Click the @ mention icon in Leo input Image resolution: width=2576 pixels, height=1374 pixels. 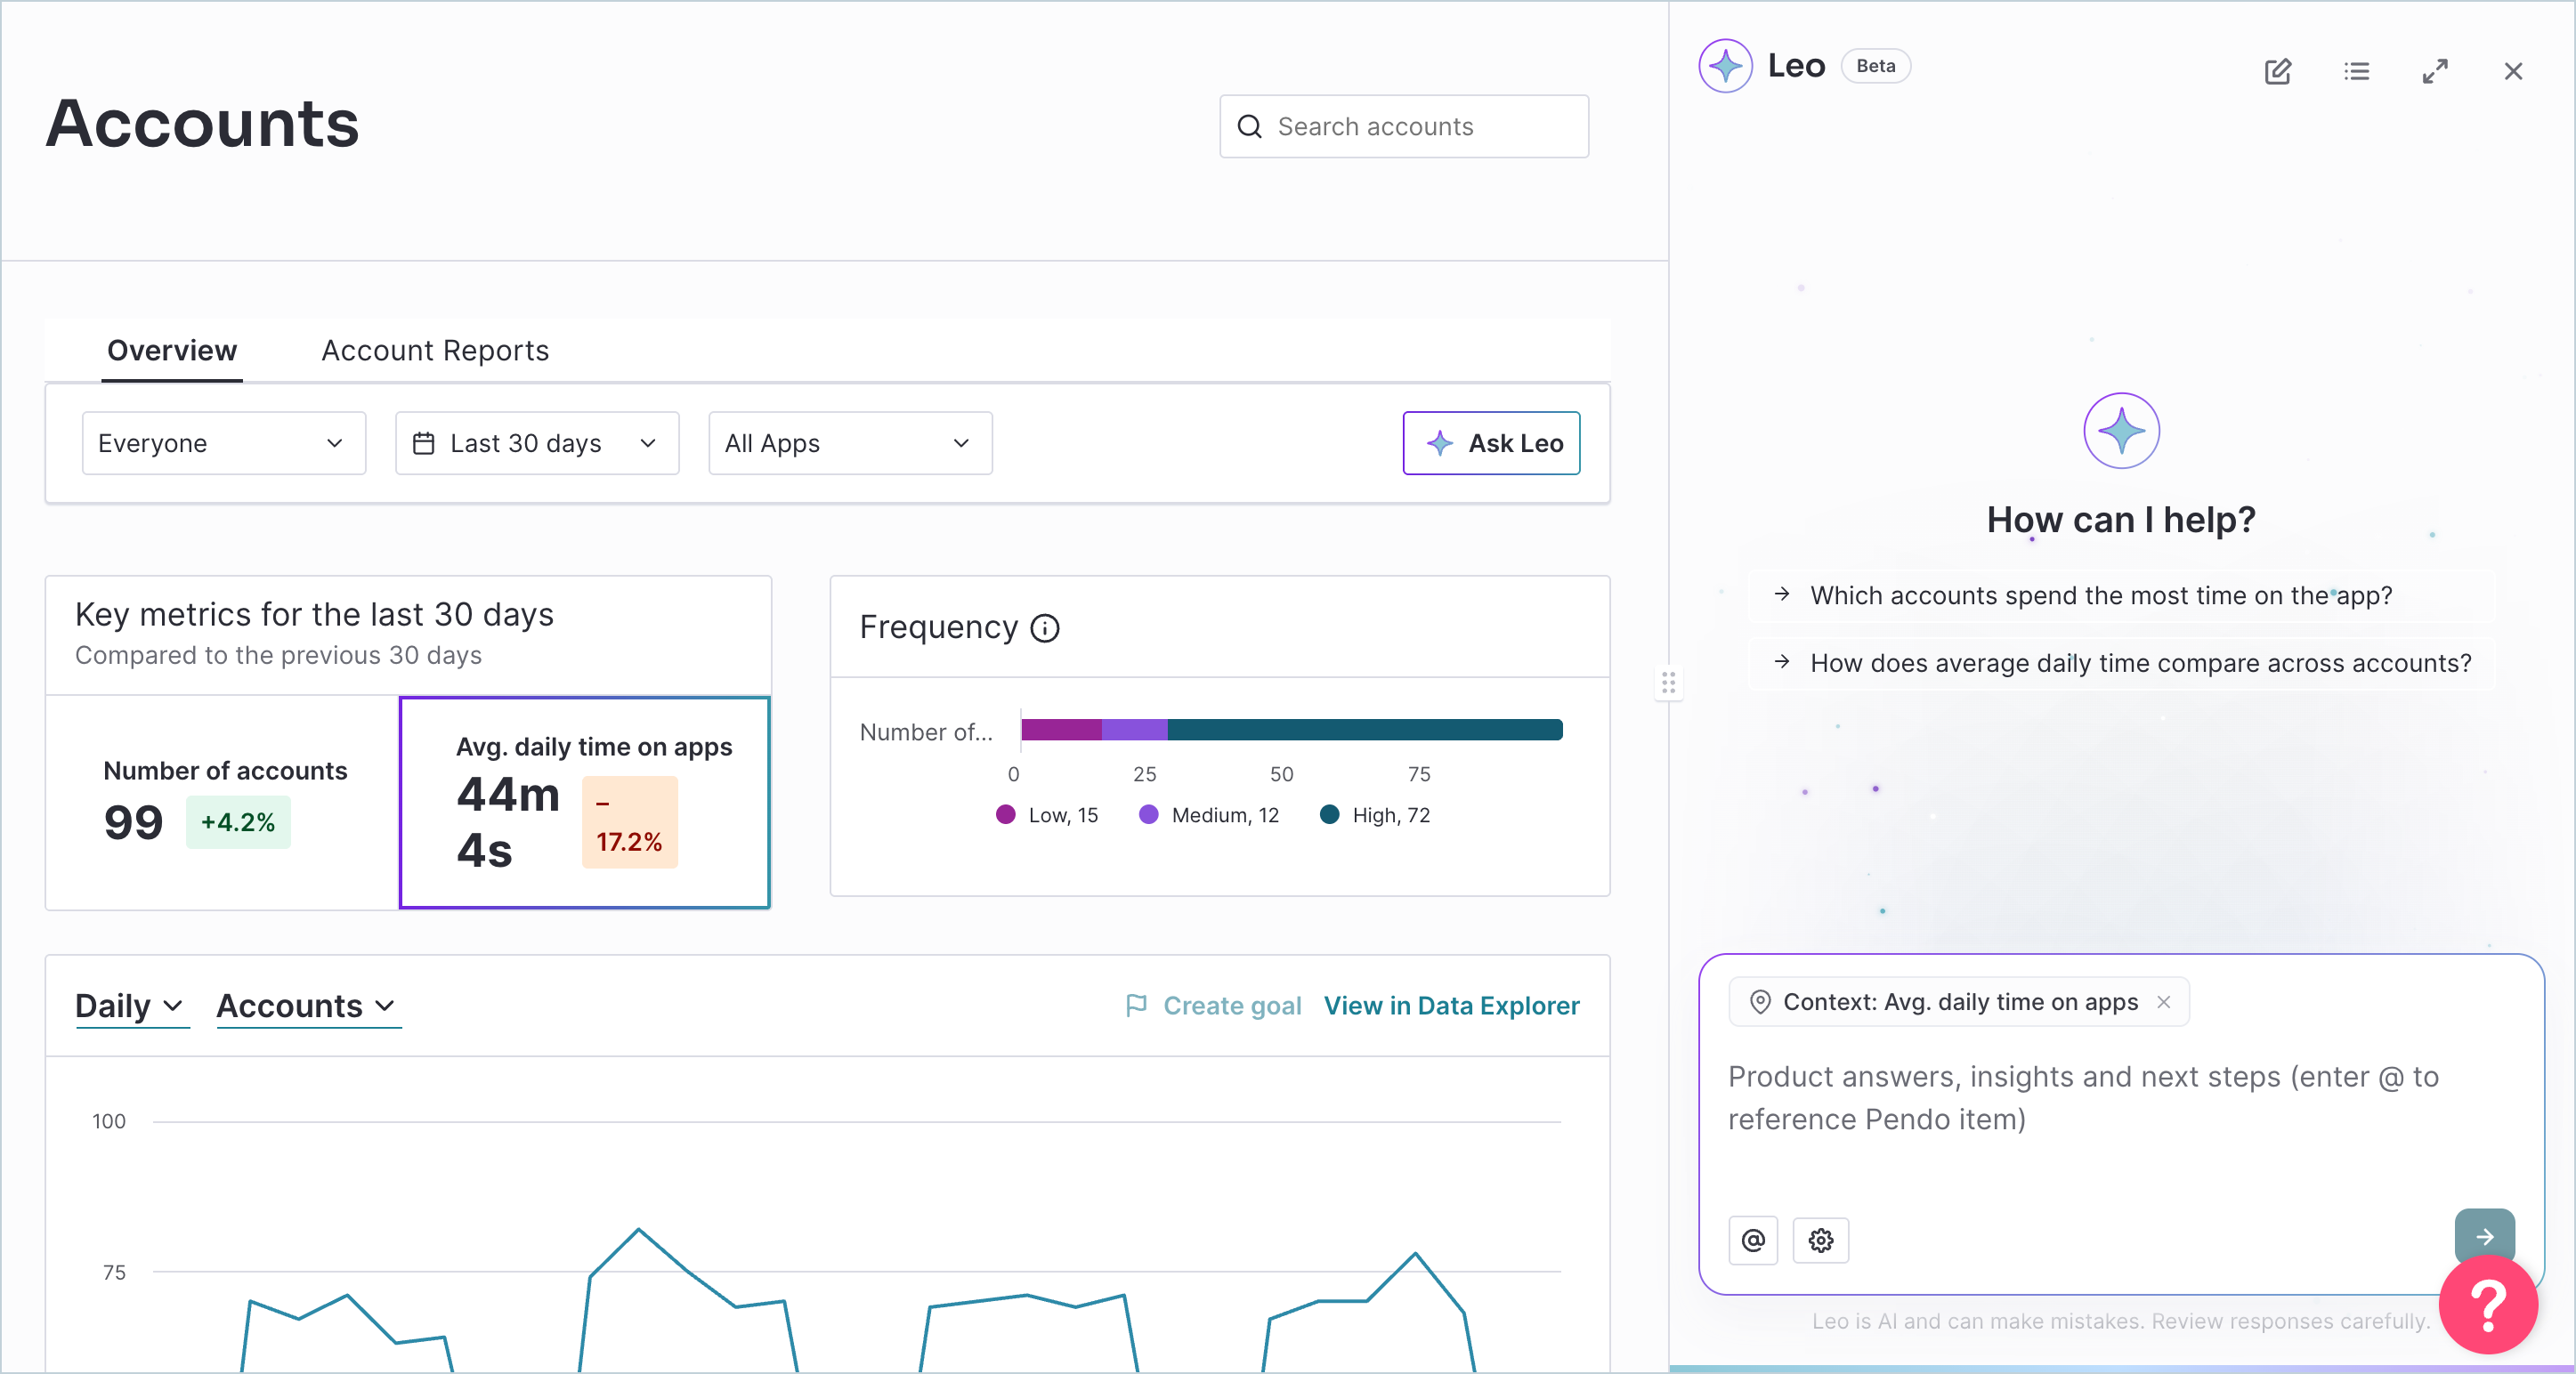(1752, 1240)
